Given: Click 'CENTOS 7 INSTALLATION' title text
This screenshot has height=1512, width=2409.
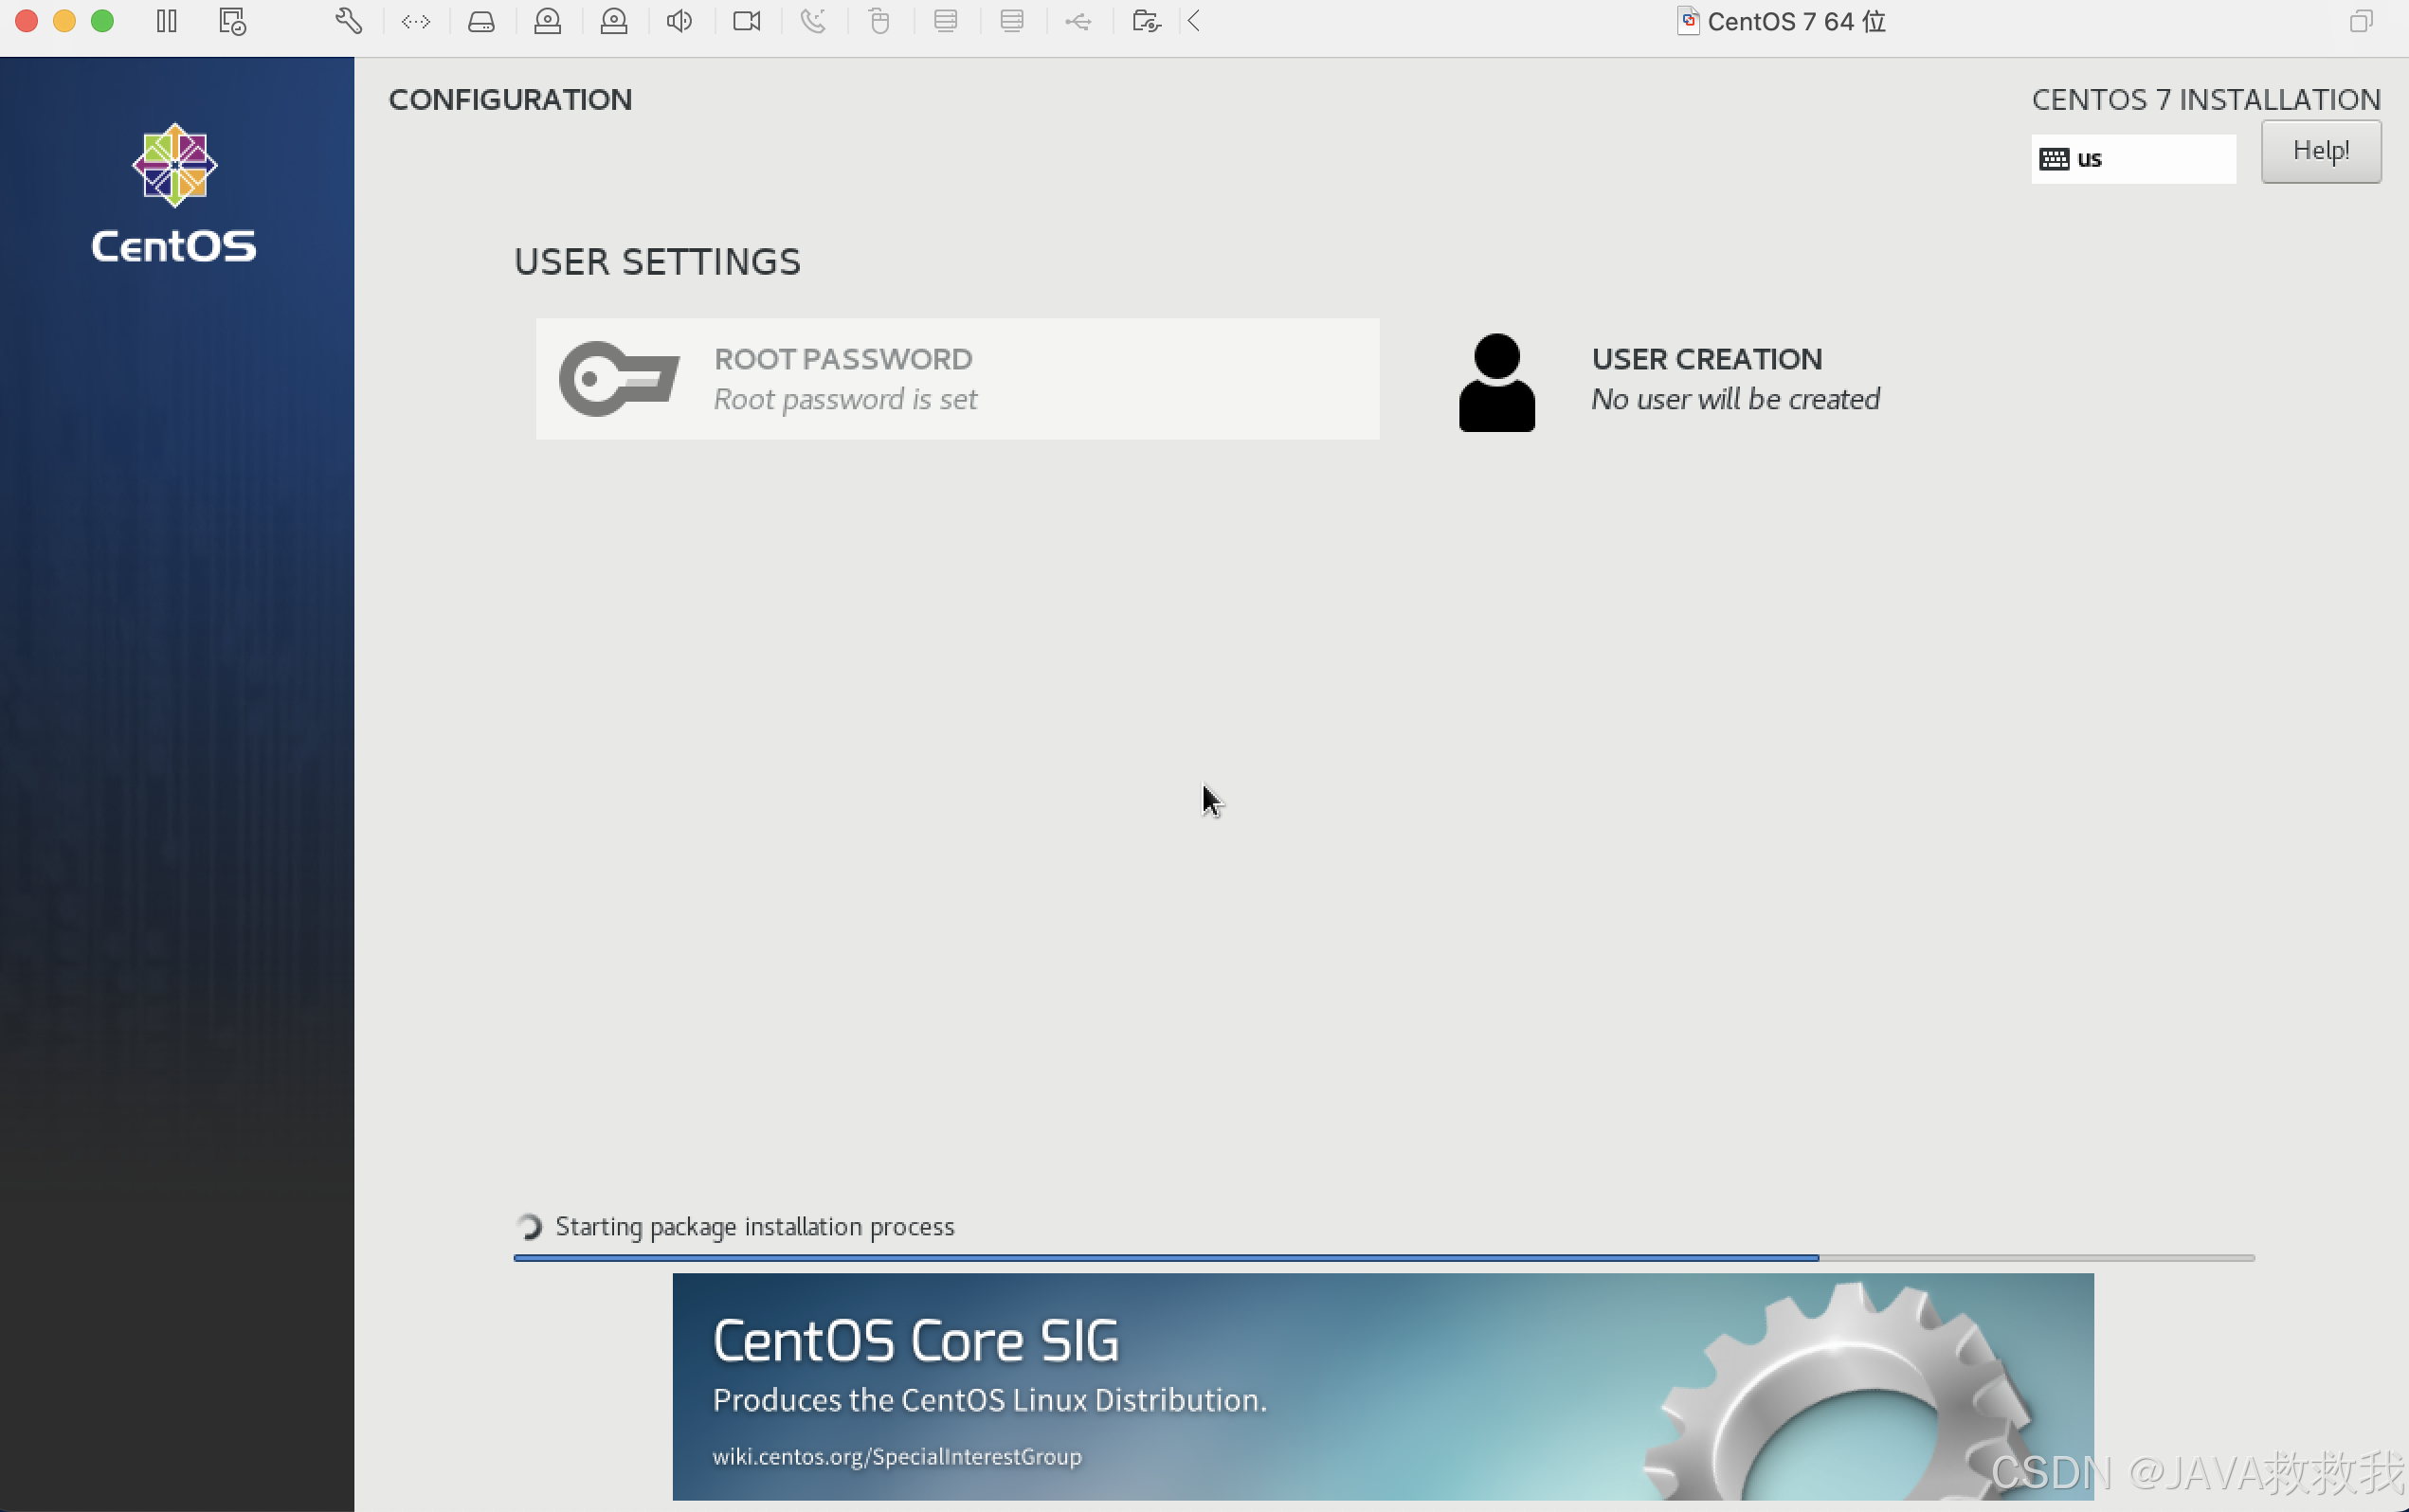Looking at the screenshot, I should click(x=2205, y=99).
